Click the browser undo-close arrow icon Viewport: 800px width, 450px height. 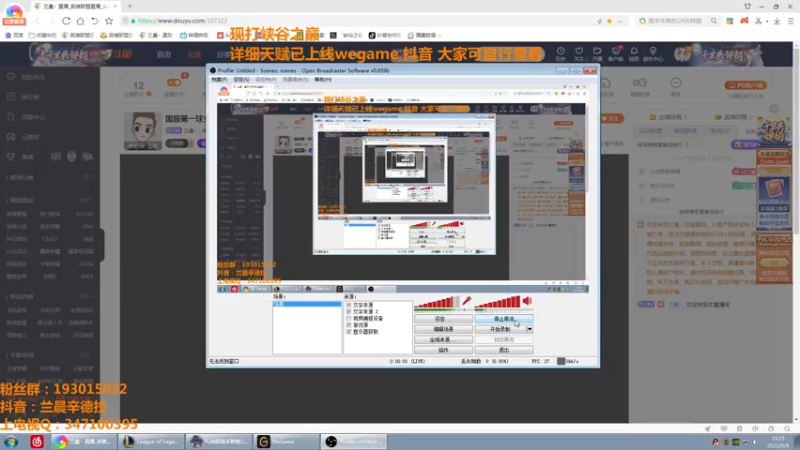click(x=94, y=21)
